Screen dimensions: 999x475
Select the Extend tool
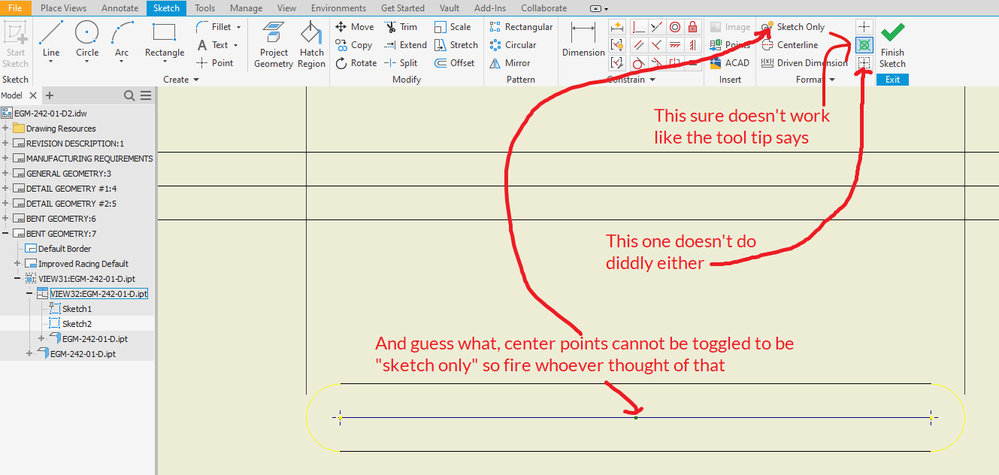pyautogui.click(x=405, y=45)
